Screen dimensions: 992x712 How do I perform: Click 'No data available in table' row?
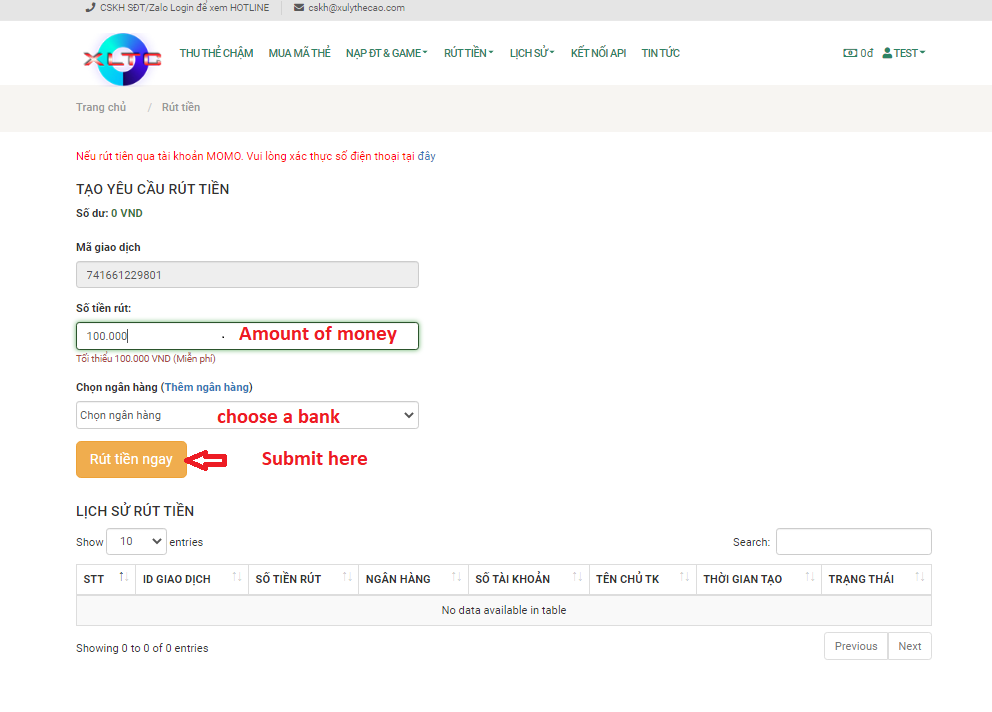504,610
